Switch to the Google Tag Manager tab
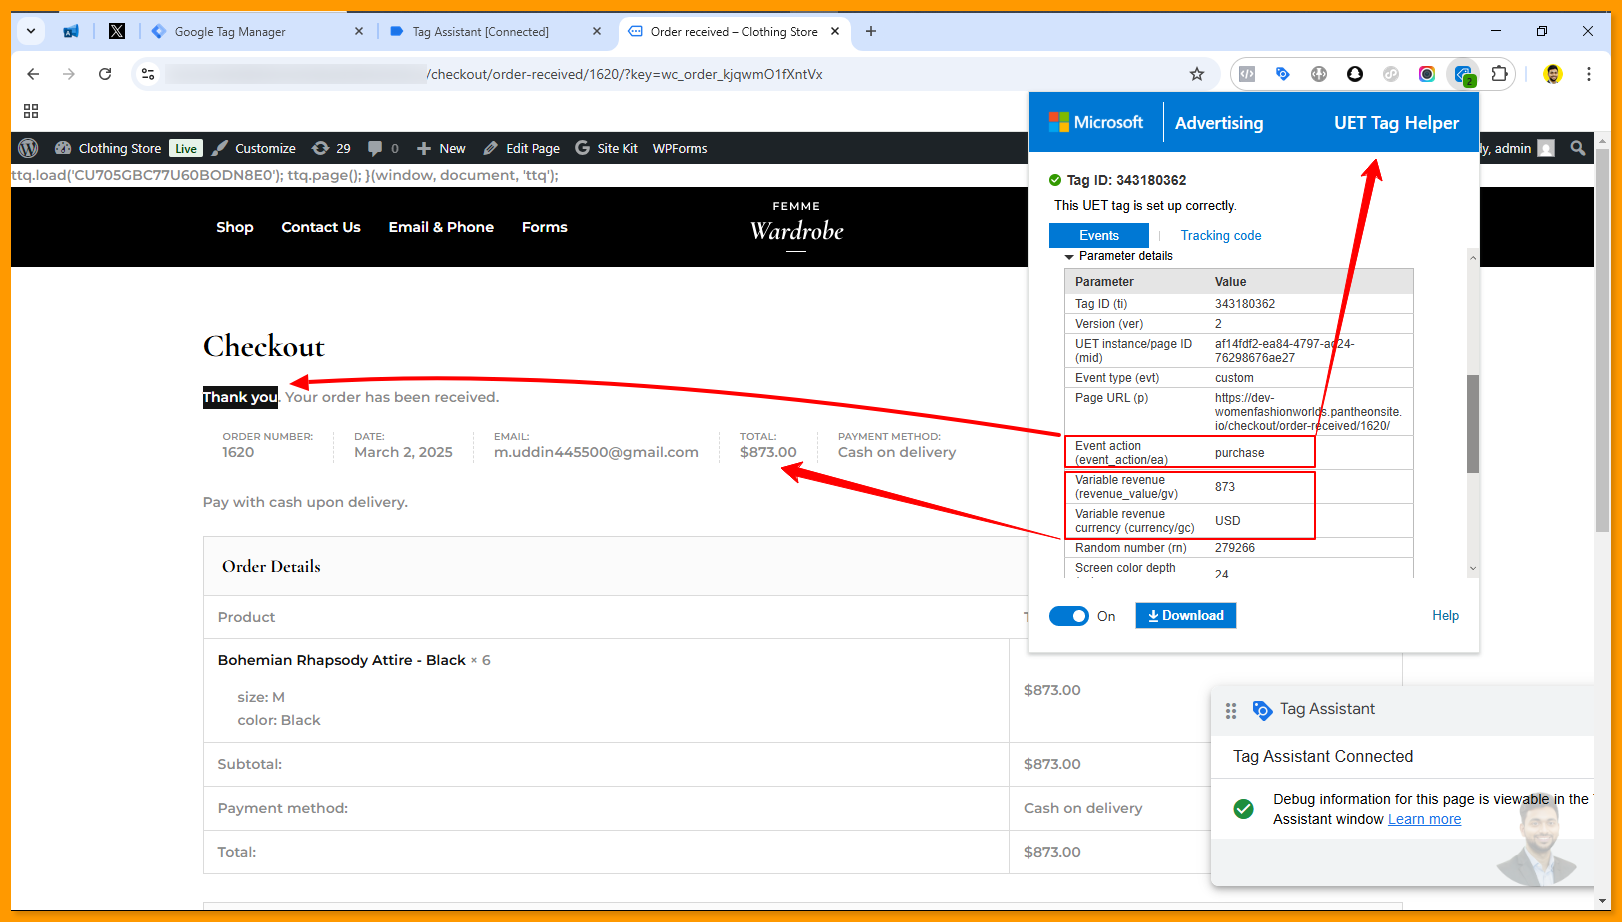The image size is (1622, 922). click(230, 32)
